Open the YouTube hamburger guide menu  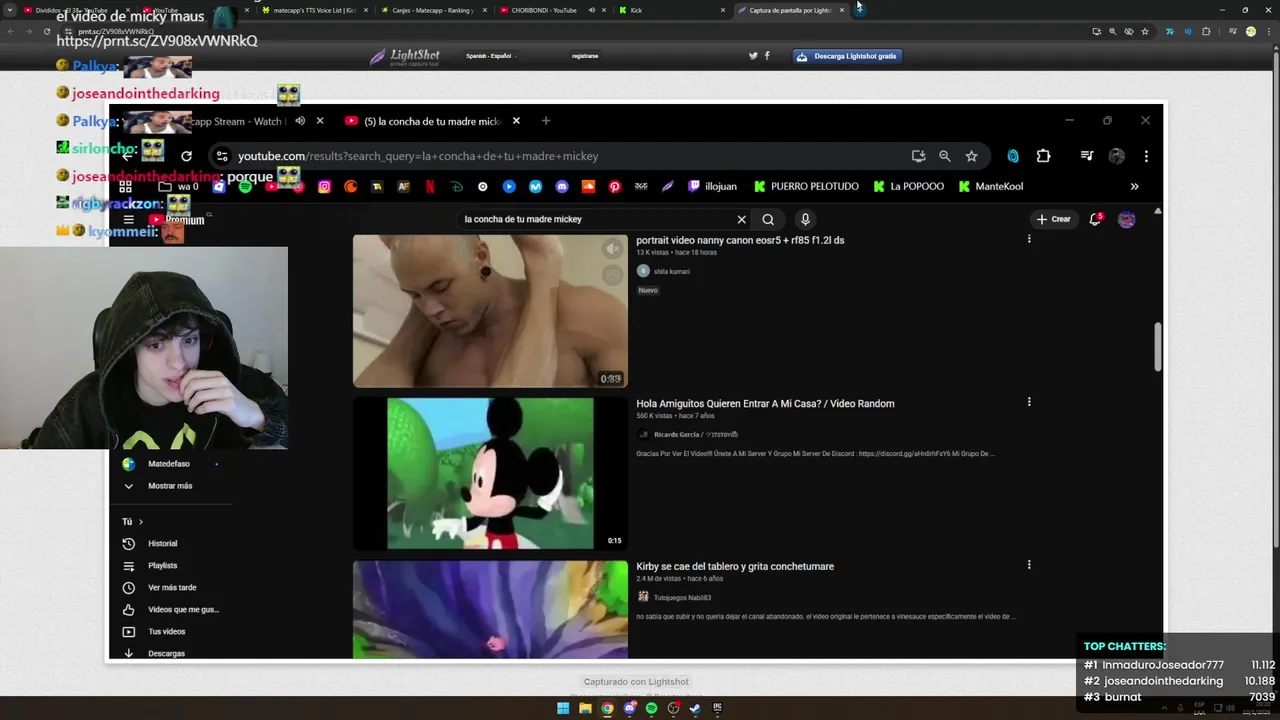pos(128,220)
